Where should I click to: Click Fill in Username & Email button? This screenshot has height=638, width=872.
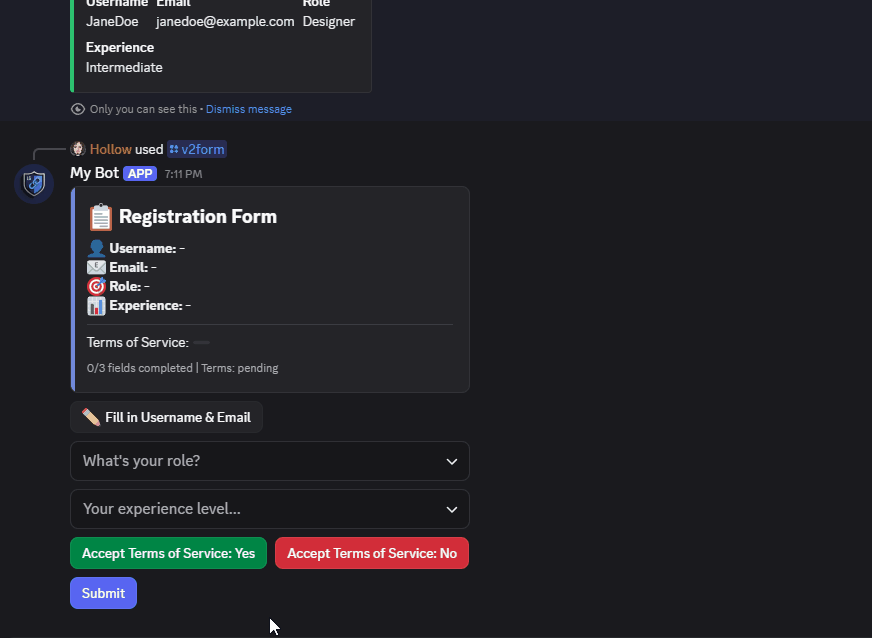pyautogui.click(x=167, y=417)
